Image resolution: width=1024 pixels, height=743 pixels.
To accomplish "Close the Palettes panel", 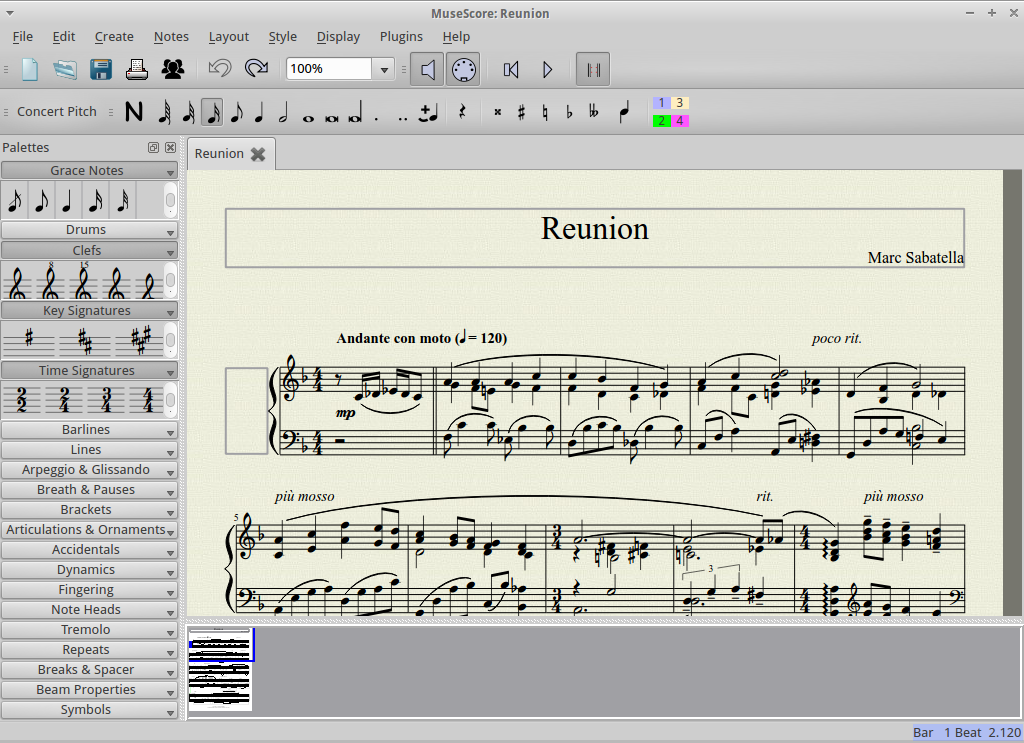I will (170, 148).
